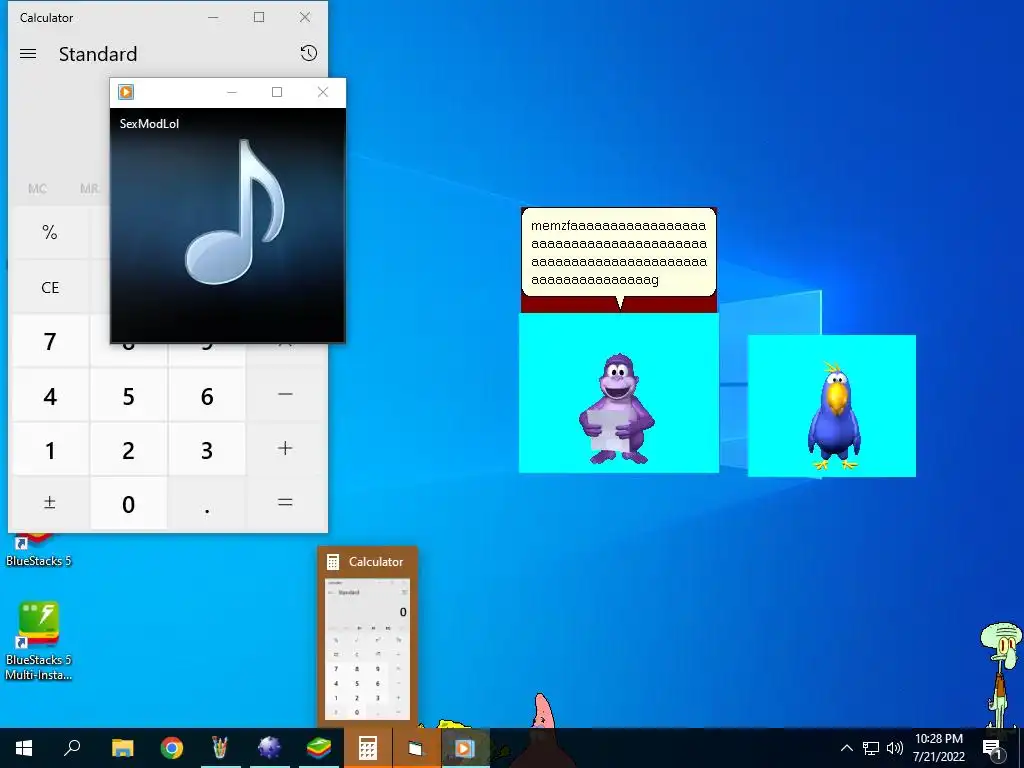Open the notification center icon

click(x=992, y=748)
